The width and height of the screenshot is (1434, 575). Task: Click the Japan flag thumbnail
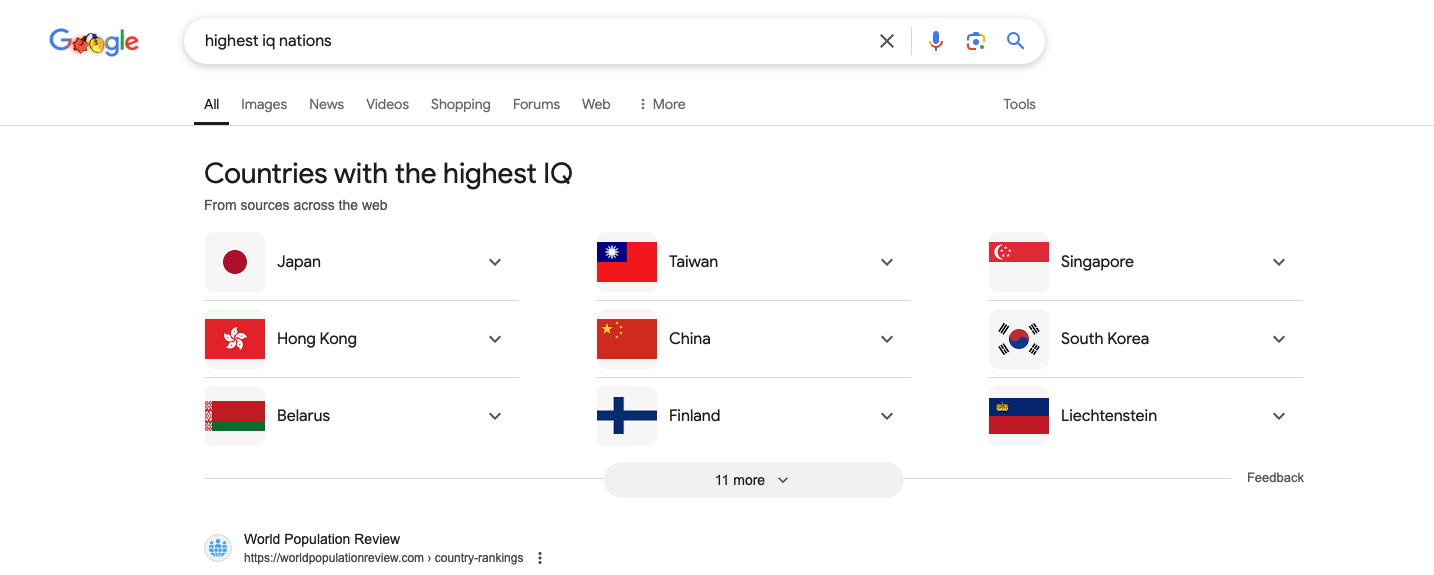pyautogui.click(x=235, y=262)
